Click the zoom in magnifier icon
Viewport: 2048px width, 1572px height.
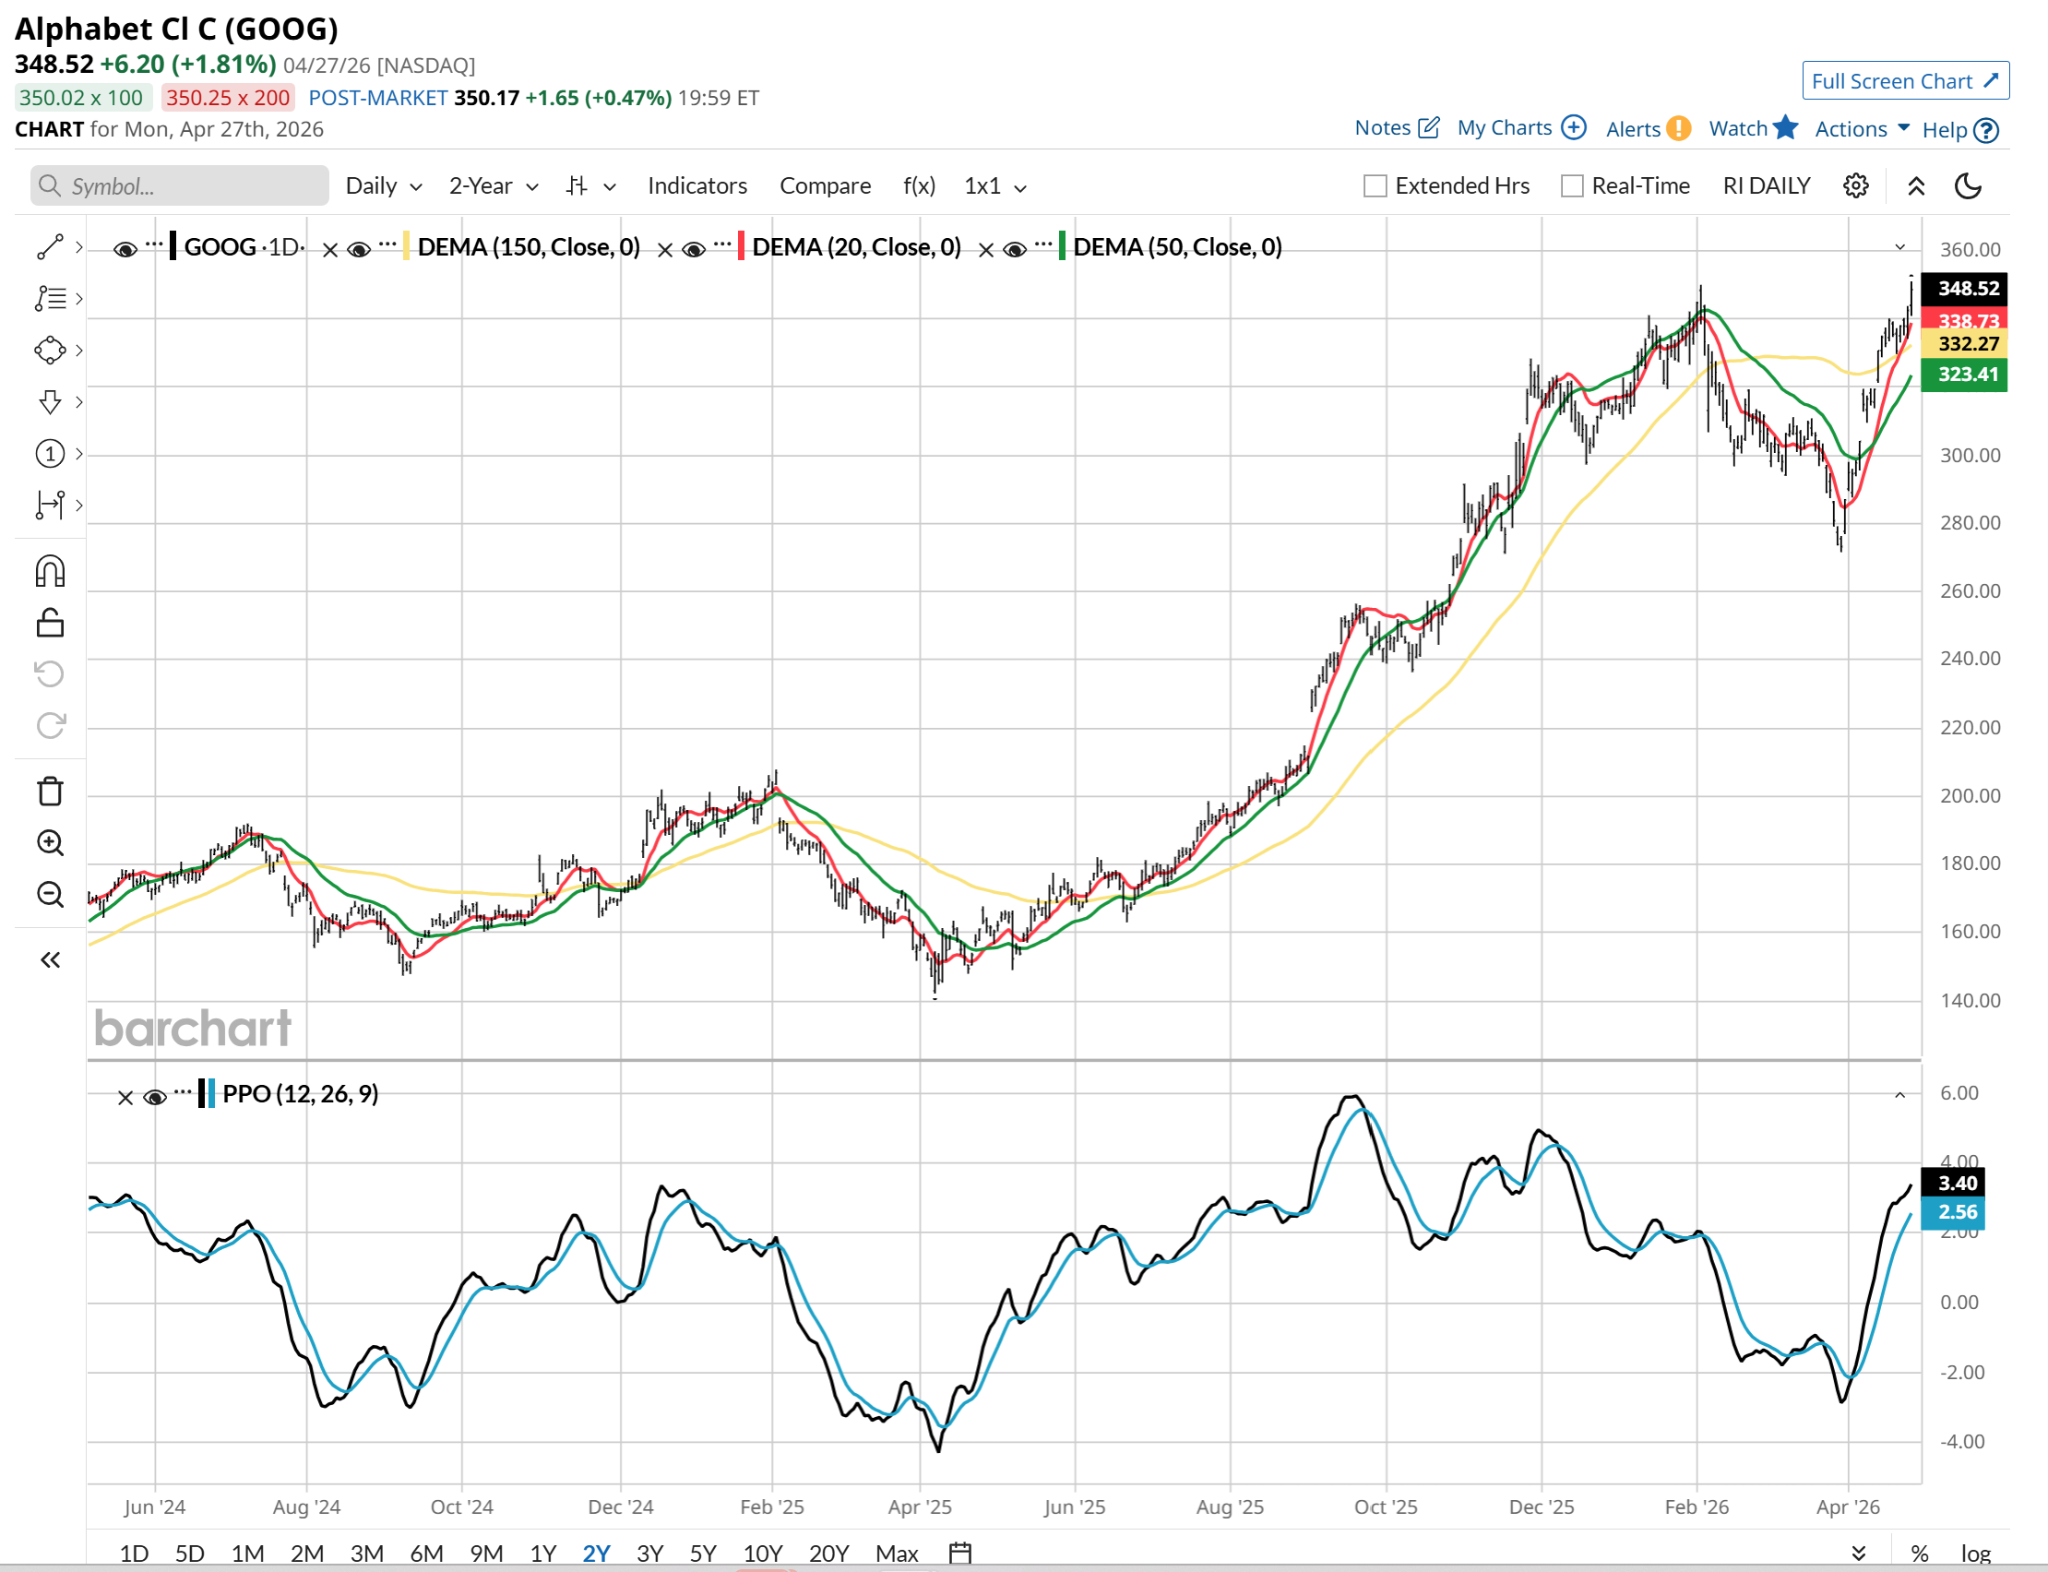tap(50, 843)
